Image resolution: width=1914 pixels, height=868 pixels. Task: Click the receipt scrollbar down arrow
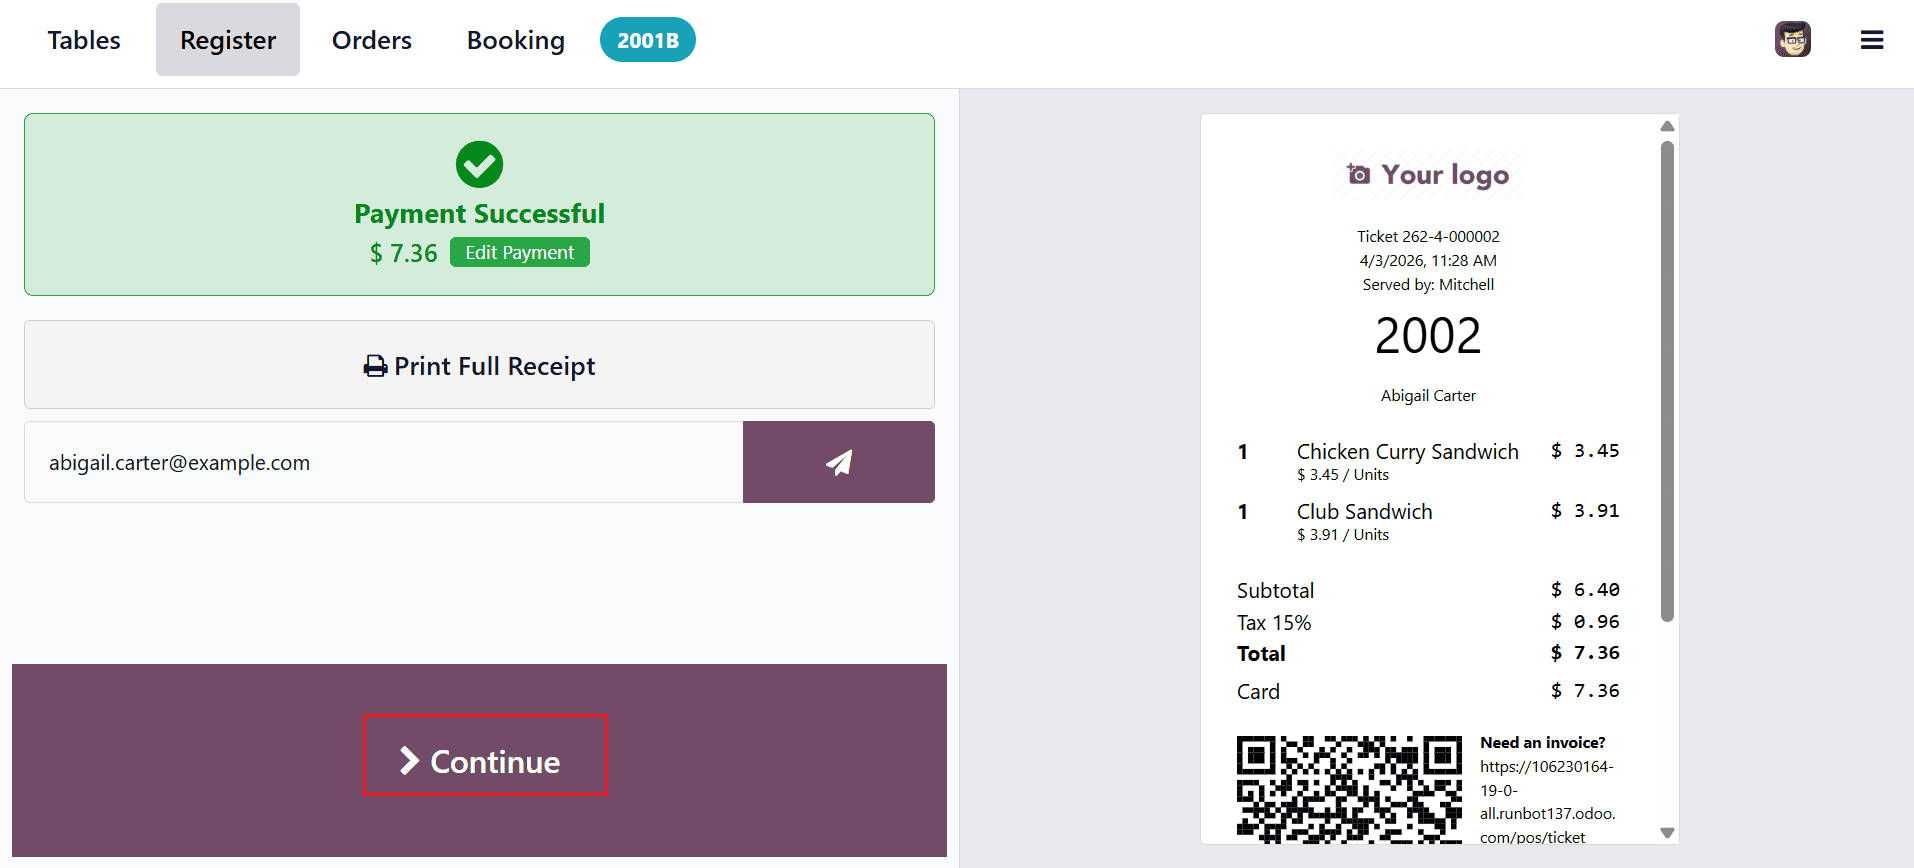[x=1666, y=831]
